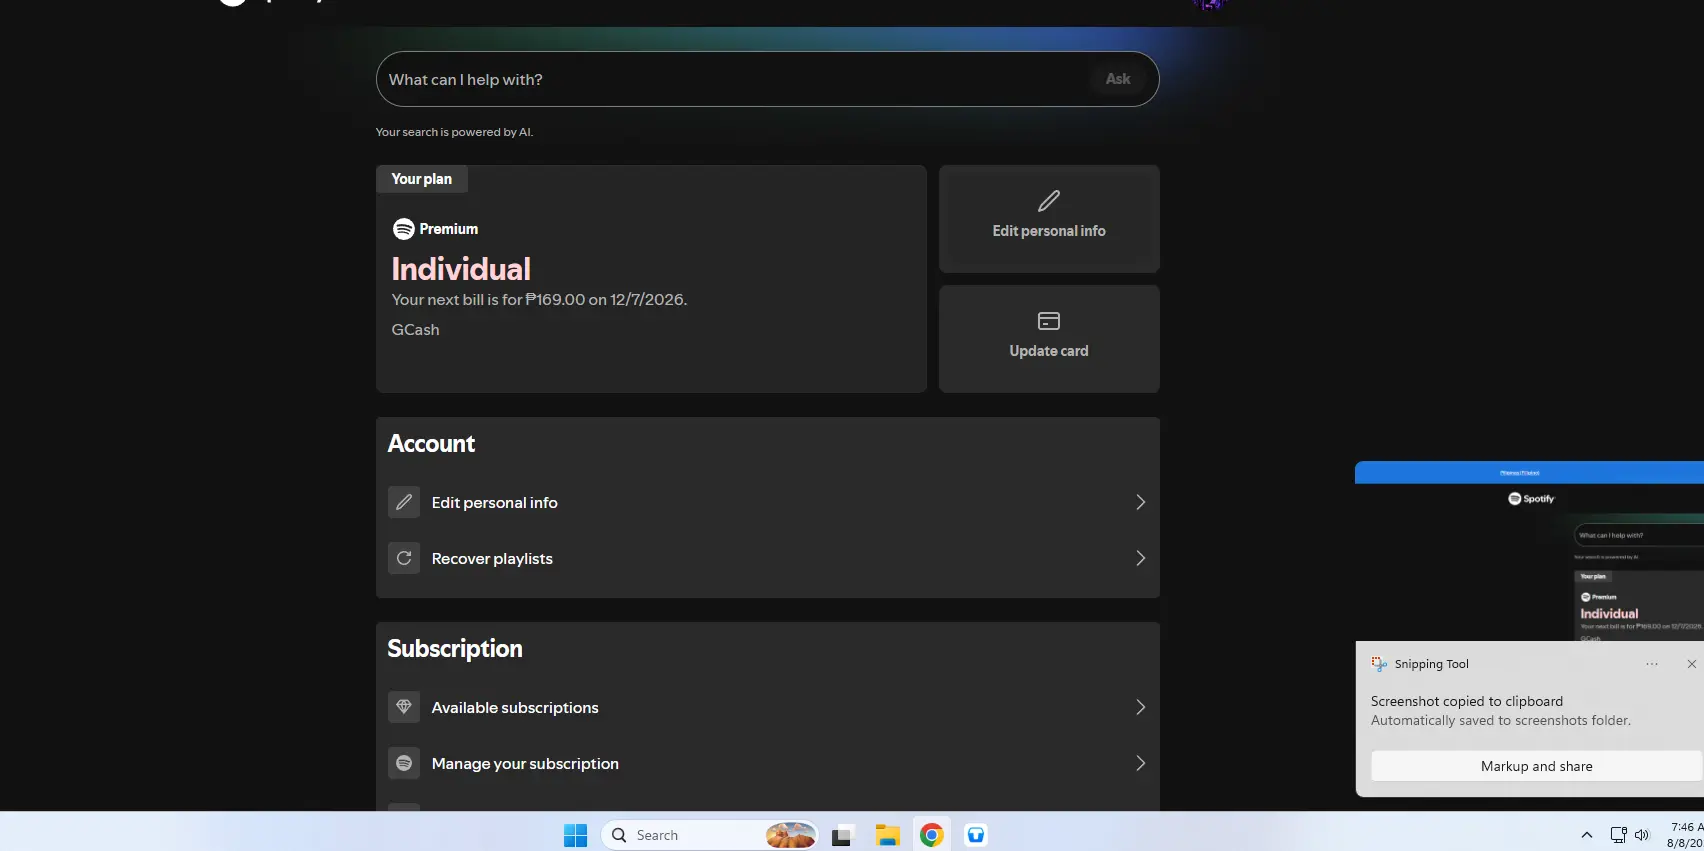Click the "Subscription" section heading
The height and width of the screenshot is (851, 1704).
click(455, 649)
